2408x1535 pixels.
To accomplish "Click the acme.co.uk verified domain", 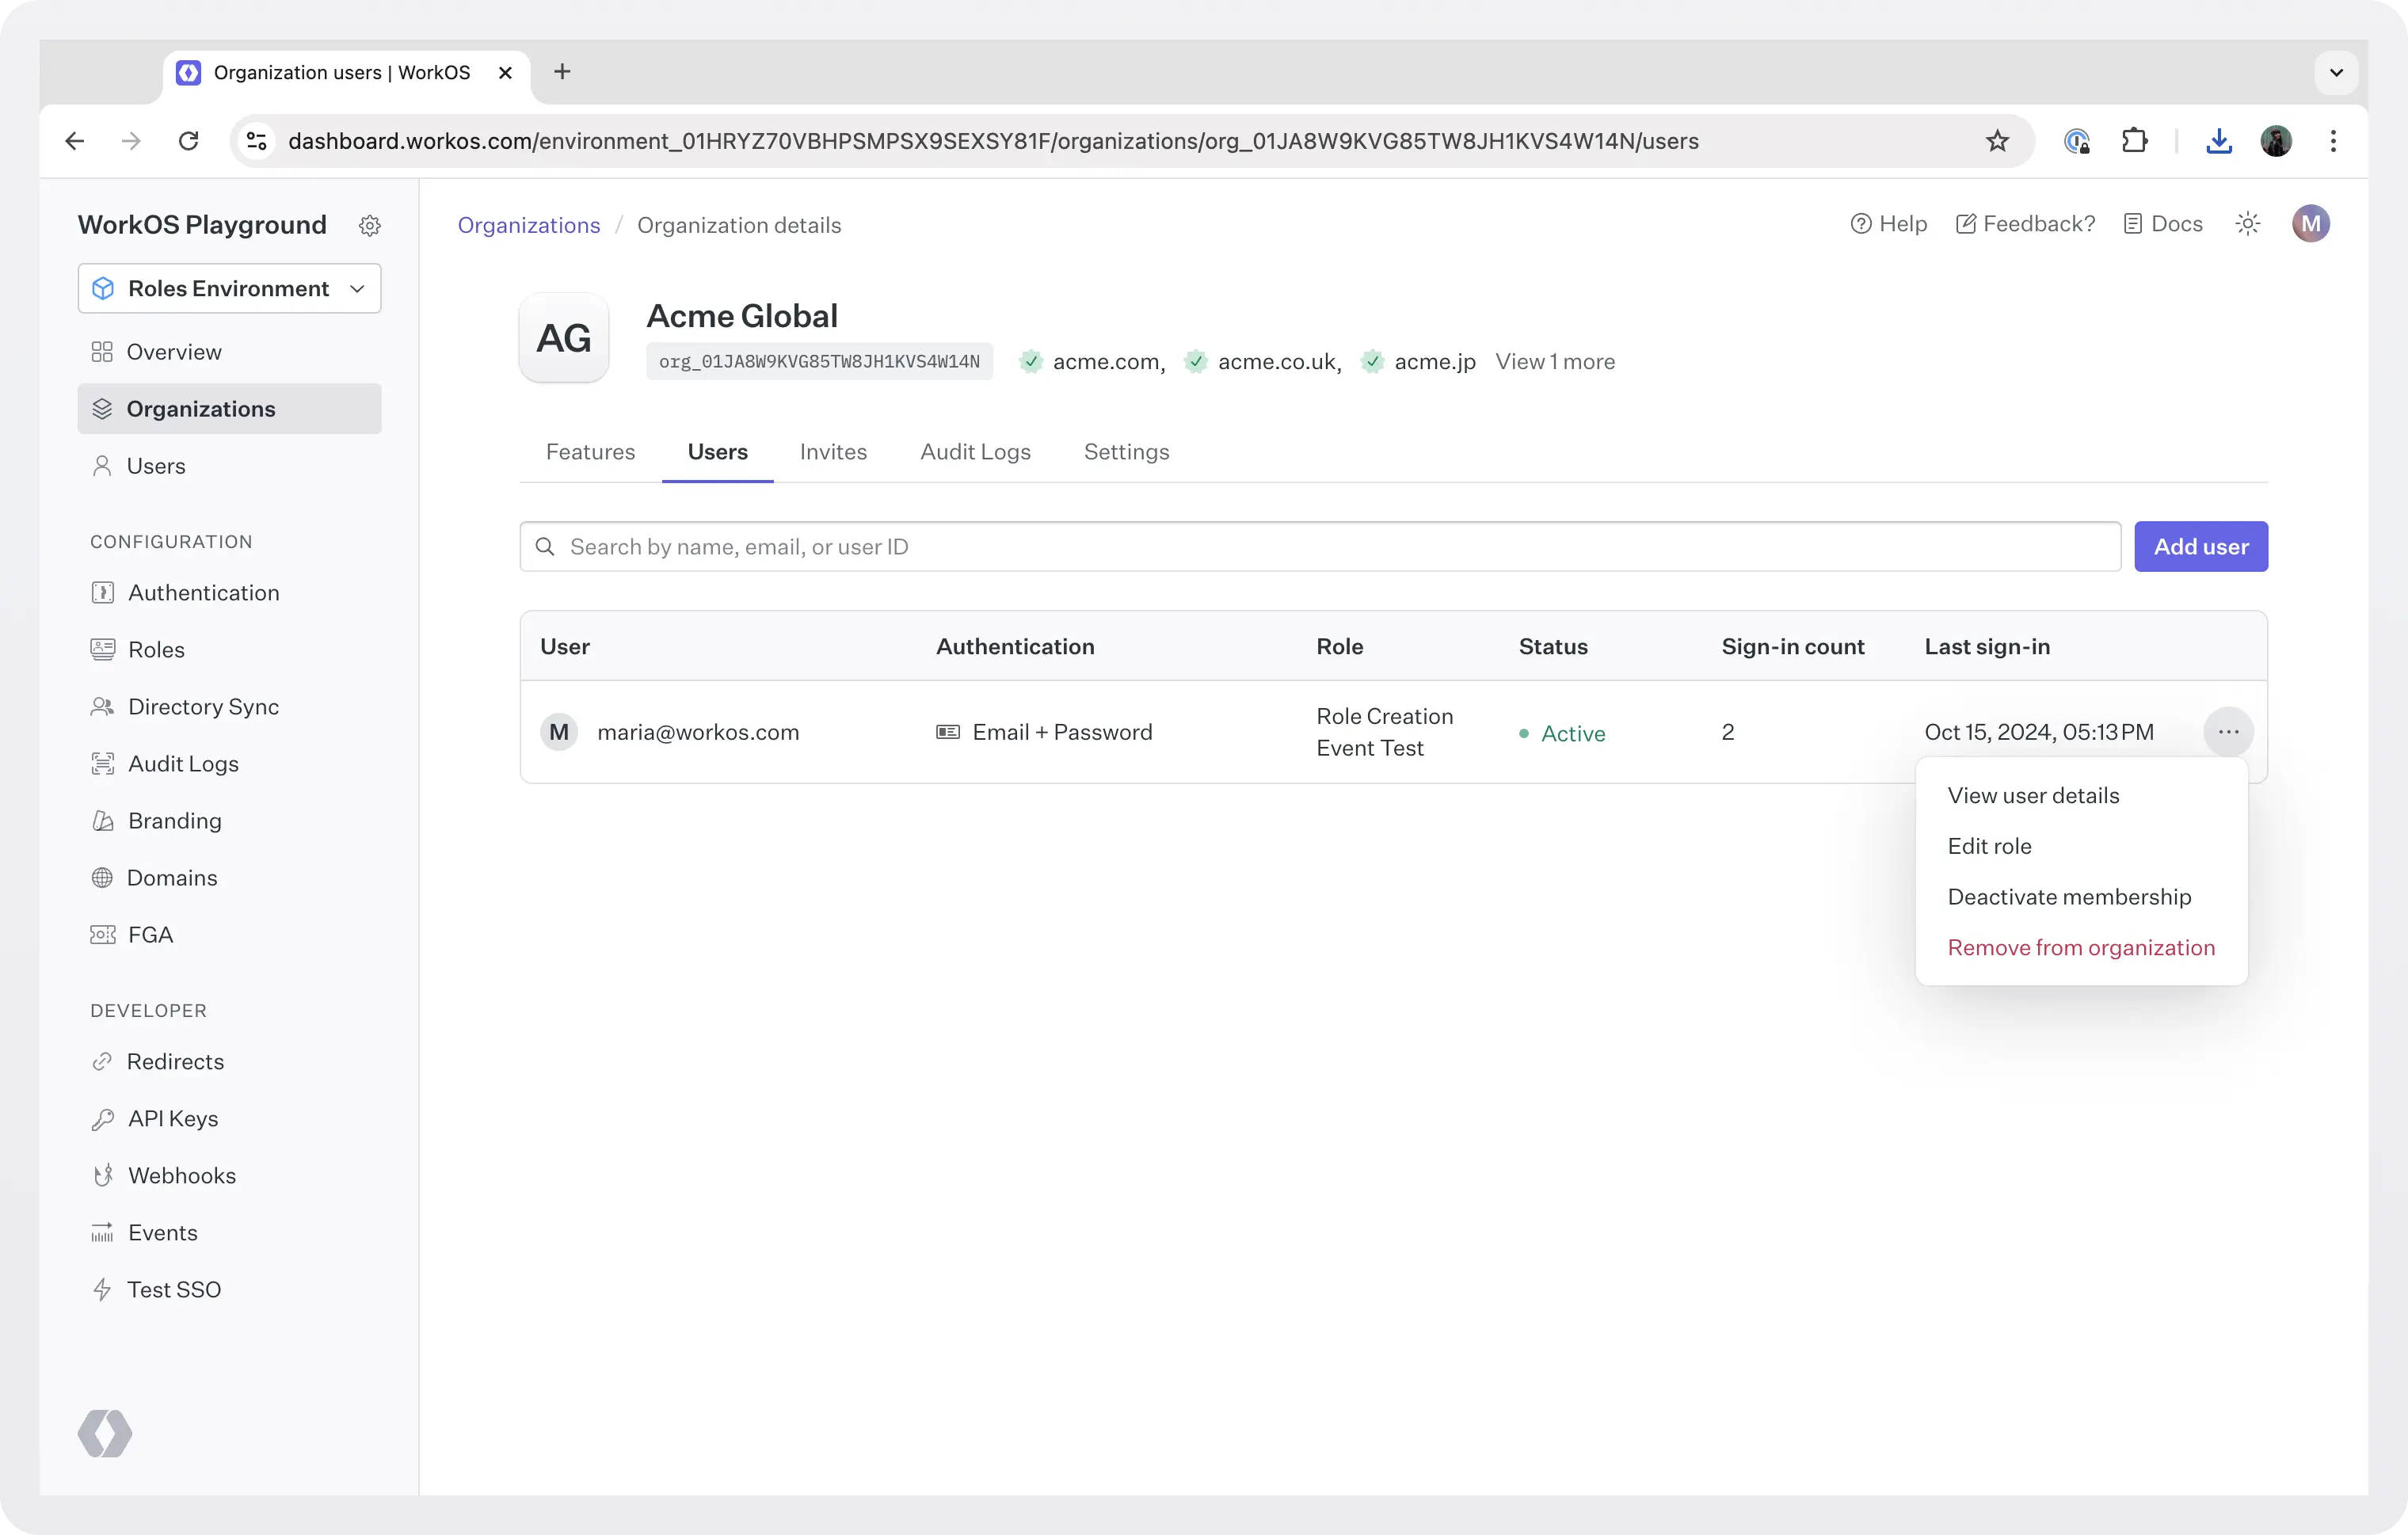I will coord(1263,362).
